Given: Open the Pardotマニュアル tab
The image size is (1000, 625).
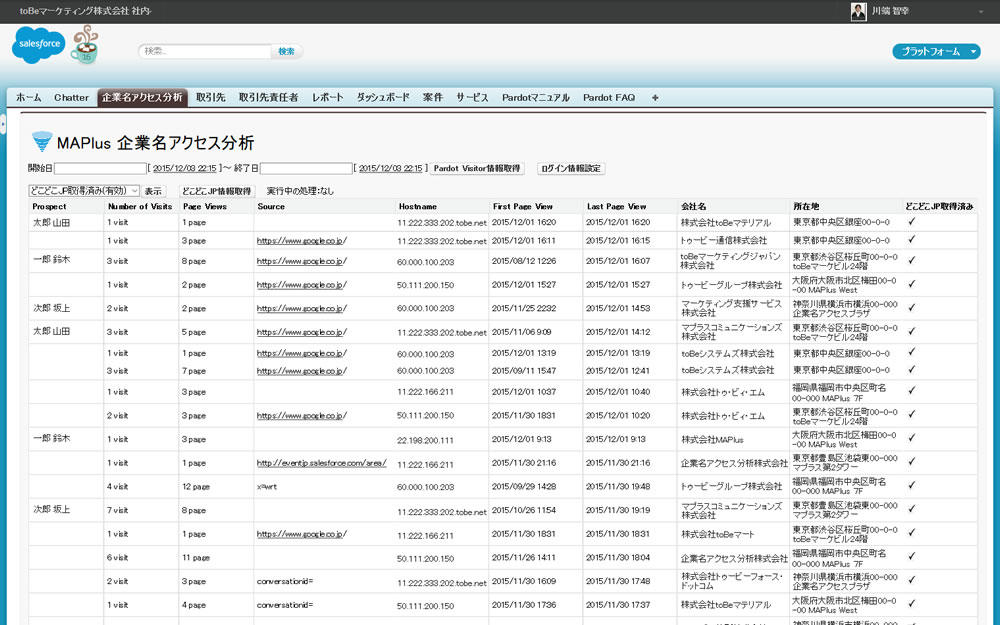Looking at the screenshot, I should [x=536, y=98].
